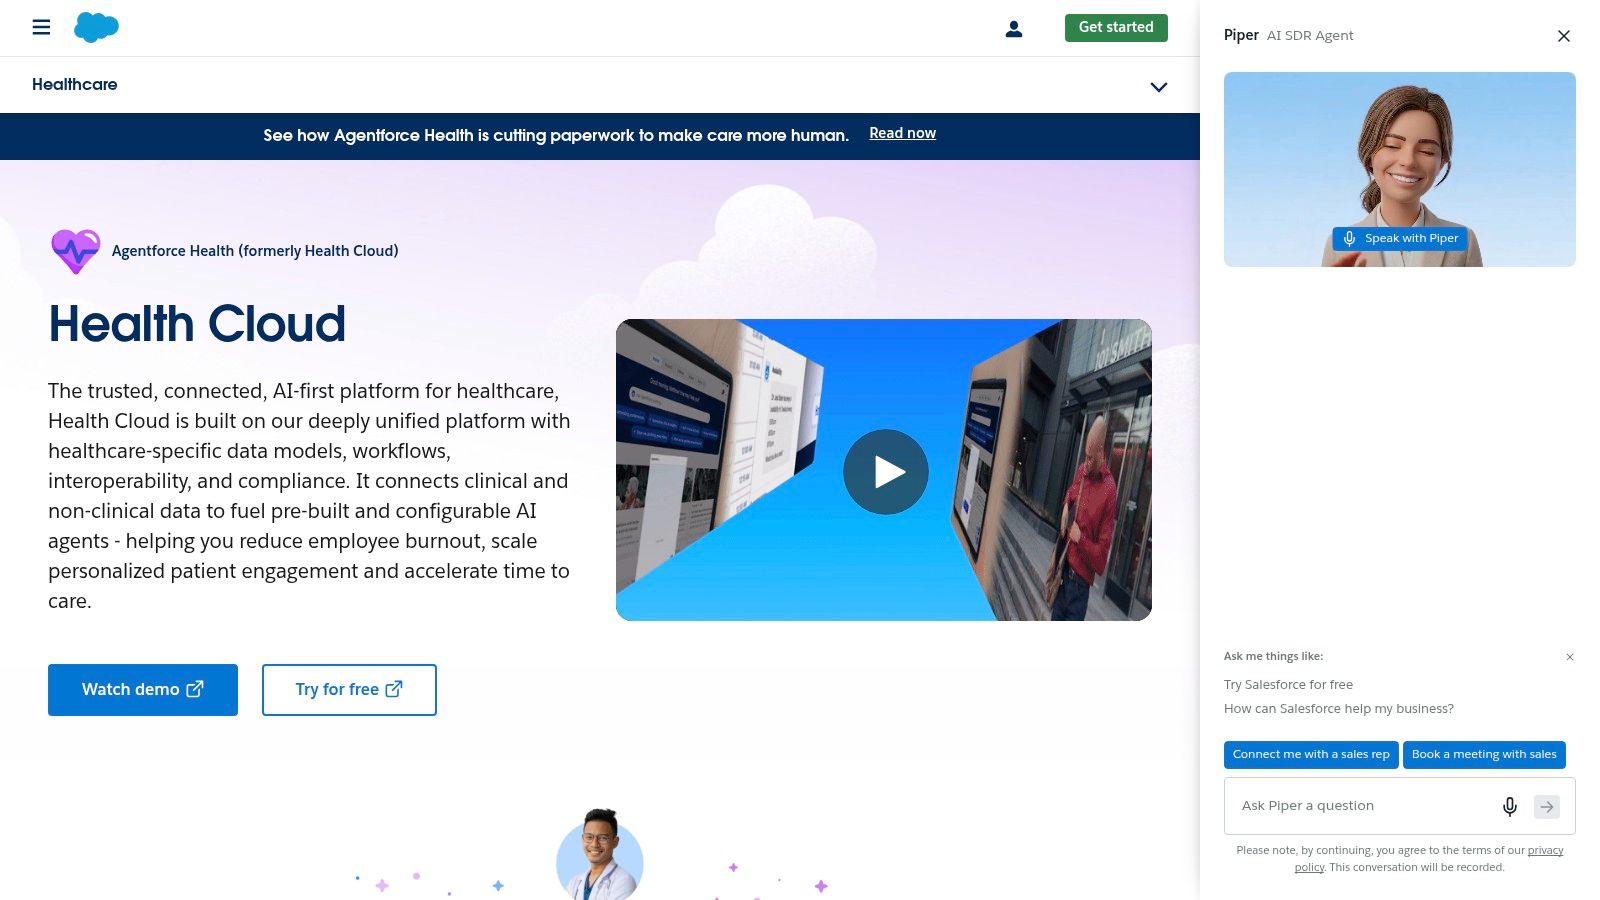Open the hamburger navigation menu
Screen dimensions: 1600x900
(41, 27)
